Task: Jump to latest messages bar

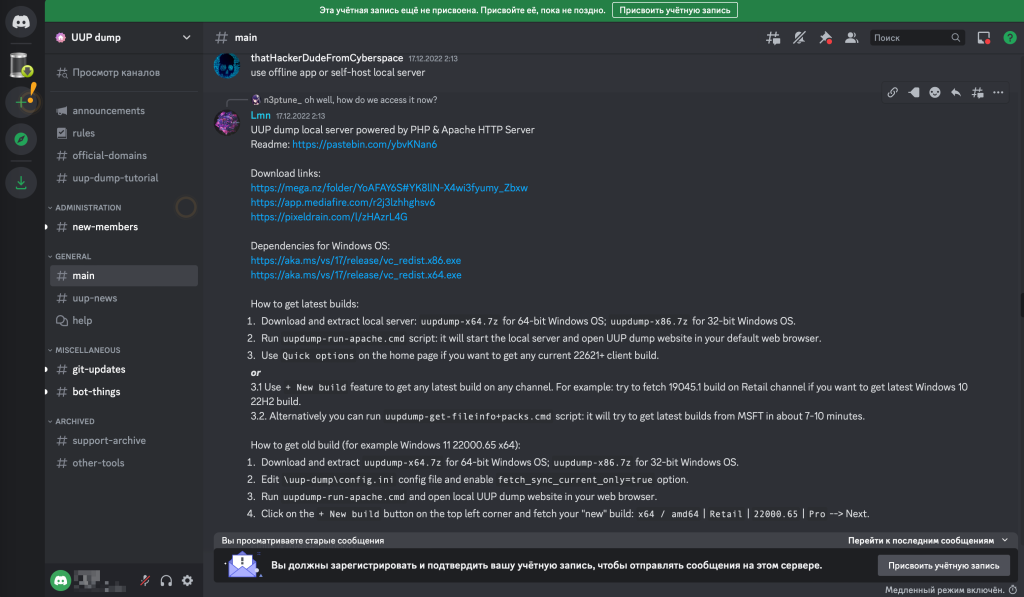Action: click(x=616, y=540)
